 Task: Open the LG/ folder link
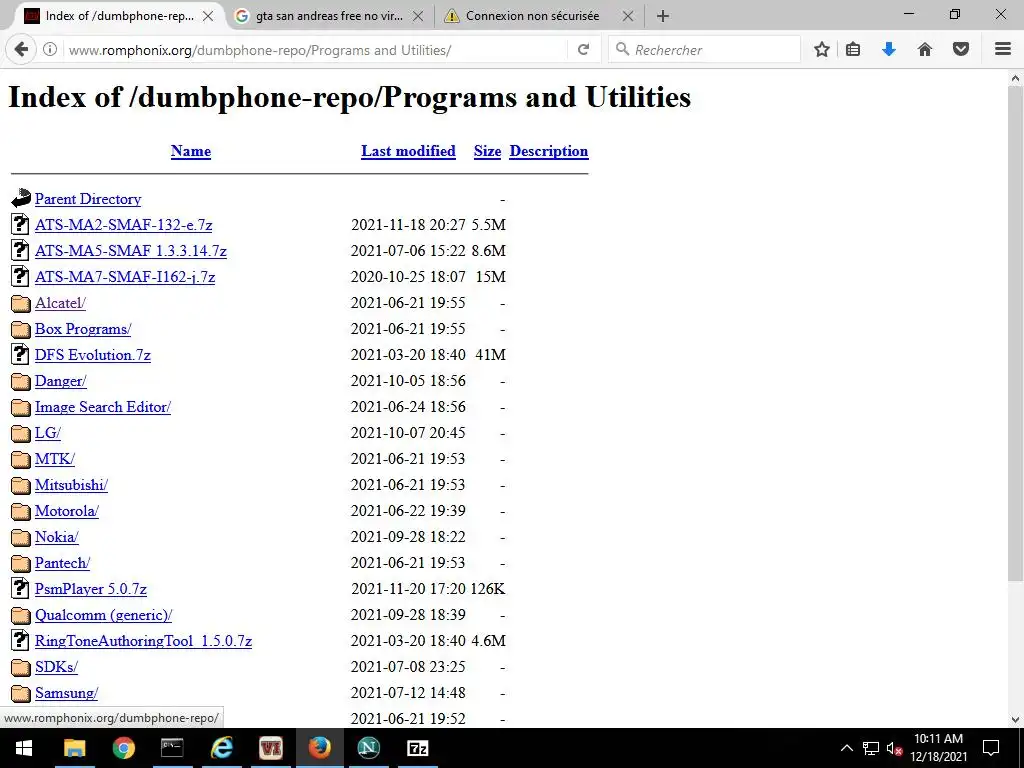coord(48,433)
